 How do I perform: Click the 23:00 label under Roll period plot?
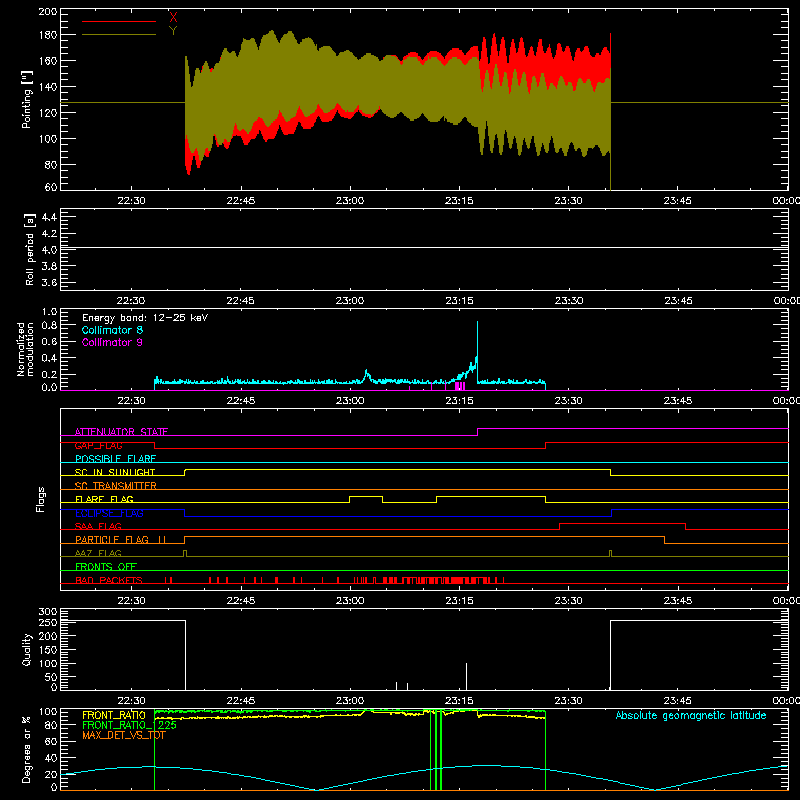350,301
